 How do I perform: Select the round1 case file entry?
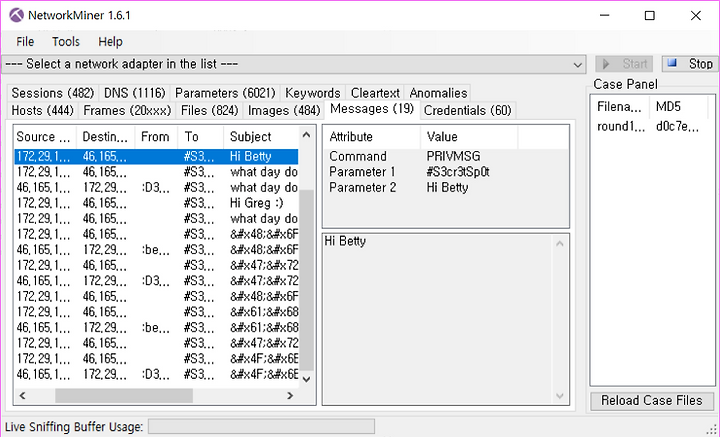(620, 127)
